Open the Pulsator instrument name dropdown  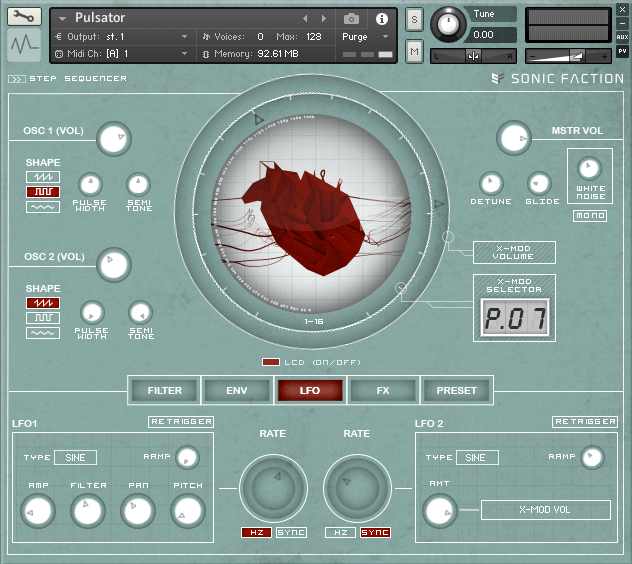coord(62,19)
